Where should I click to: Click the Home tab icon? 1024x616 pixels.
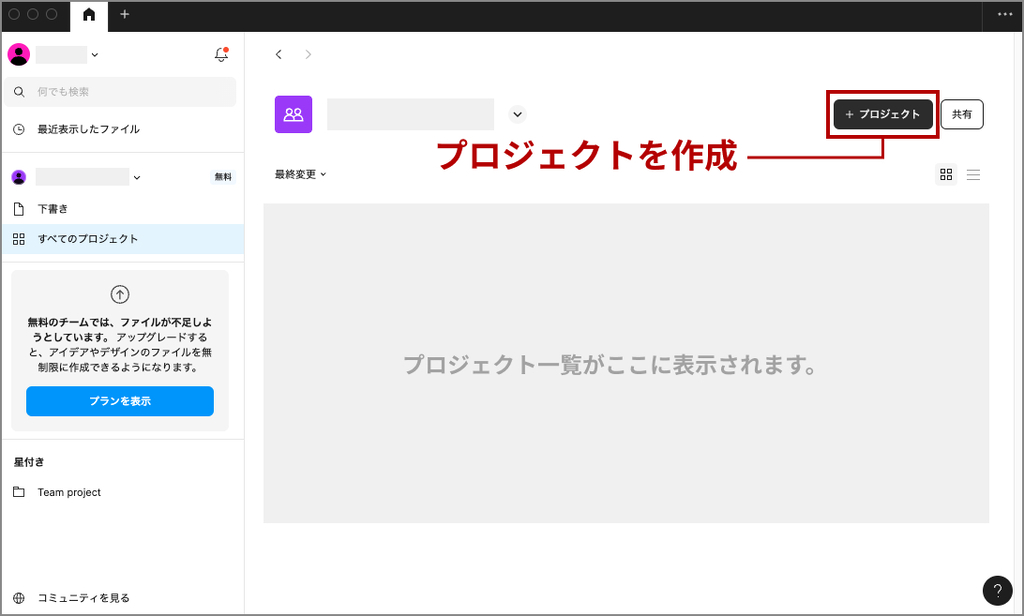pos(89,15)
